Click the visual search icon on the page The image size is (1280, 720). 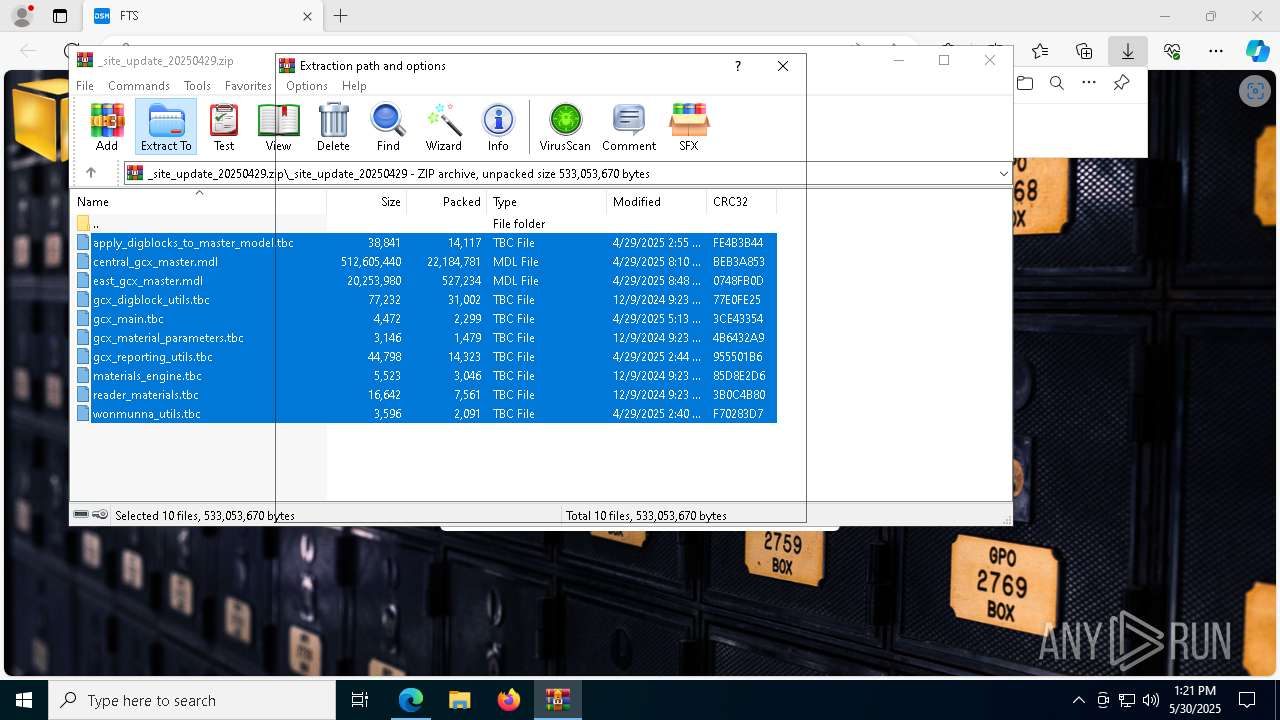(x=1253, y=92)
